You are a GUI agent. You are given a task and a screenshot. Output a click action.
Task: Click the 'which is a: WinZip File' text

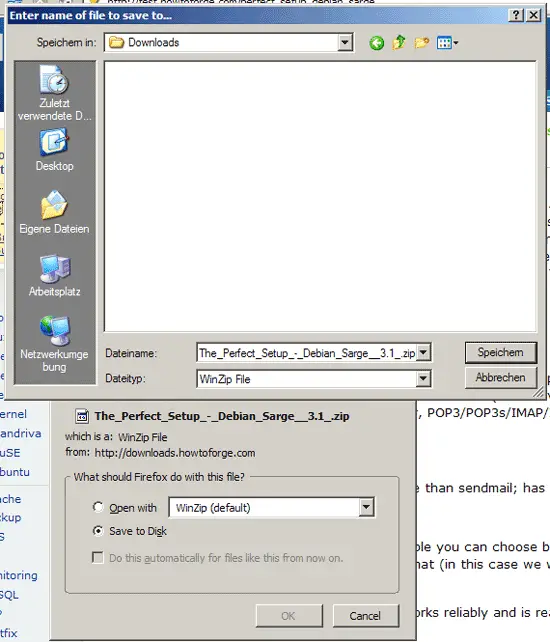point(116,437)
